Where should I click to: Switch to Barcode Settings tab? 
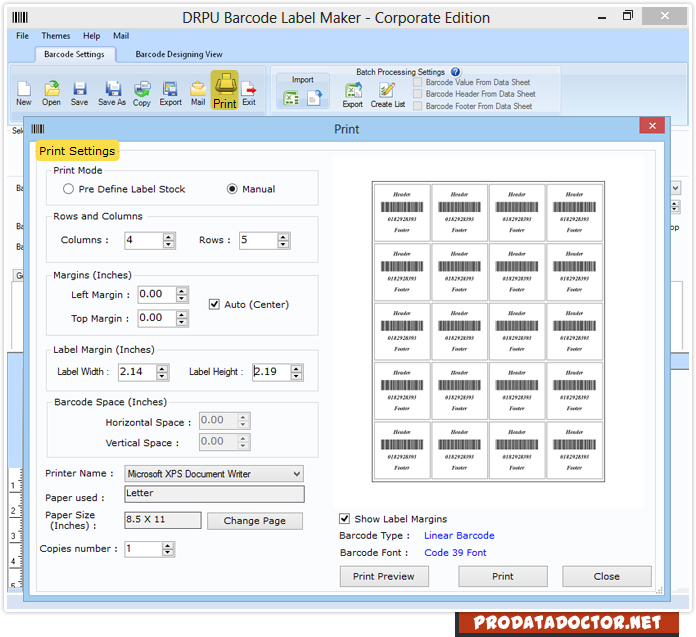point(75,55)
